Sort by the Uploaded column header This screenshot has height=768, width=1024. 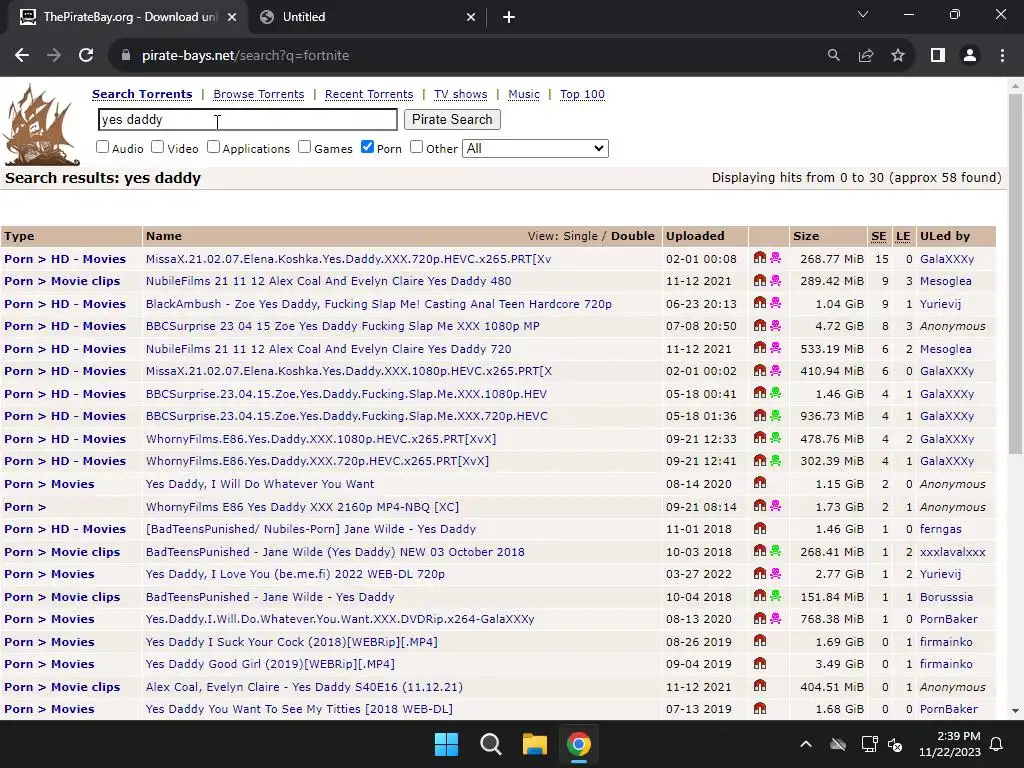click(695, 236)
